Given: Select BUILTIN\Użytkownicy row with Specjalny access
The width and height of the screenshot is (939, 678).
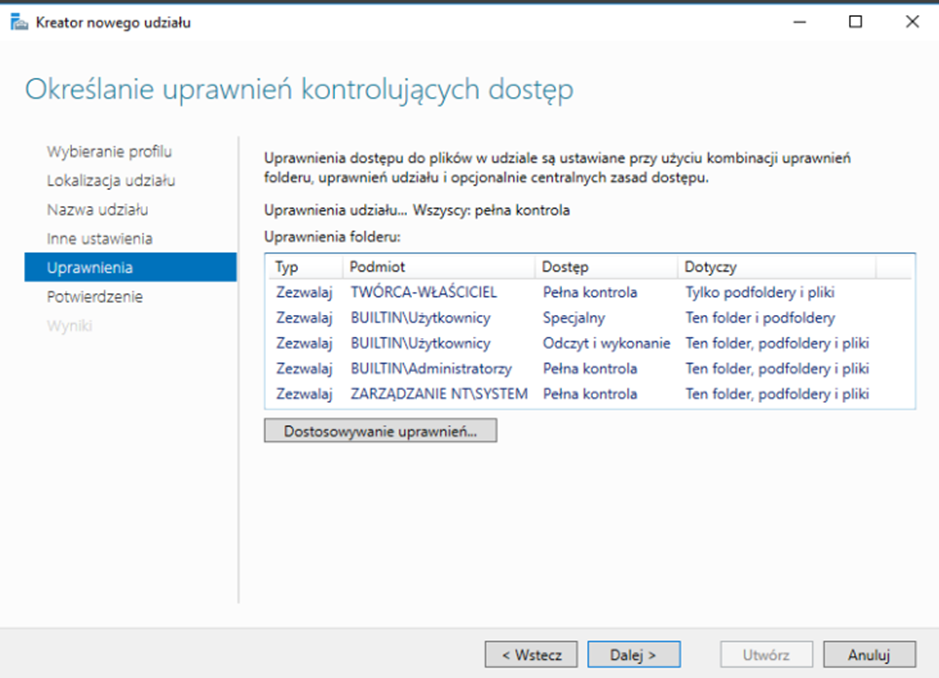Looking at the screenshot, I should pyautogui.click(x=420, y=318).
